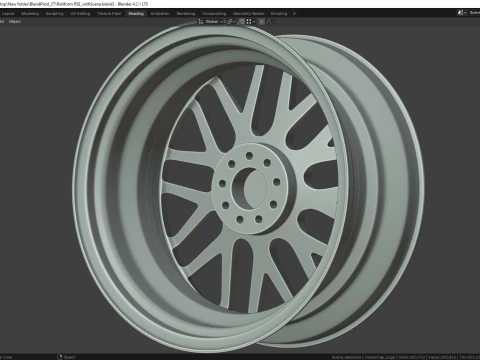Open the Animation workspace tab
This screenshot has height=360, width=480.
(160, 14)
